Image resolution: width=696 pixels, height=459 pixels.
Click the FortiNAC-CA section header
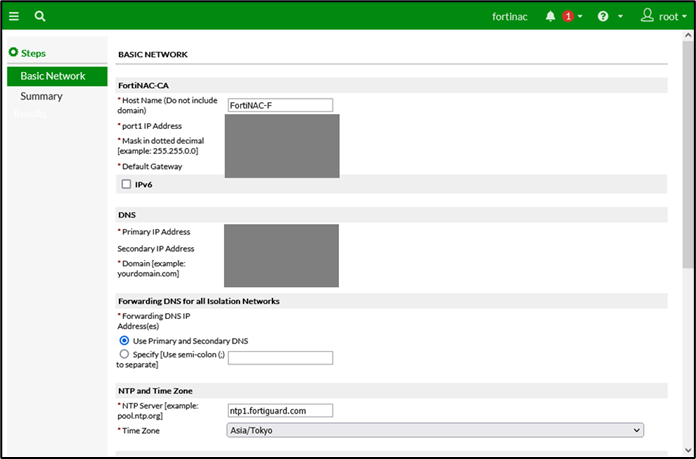click(392, 85)
